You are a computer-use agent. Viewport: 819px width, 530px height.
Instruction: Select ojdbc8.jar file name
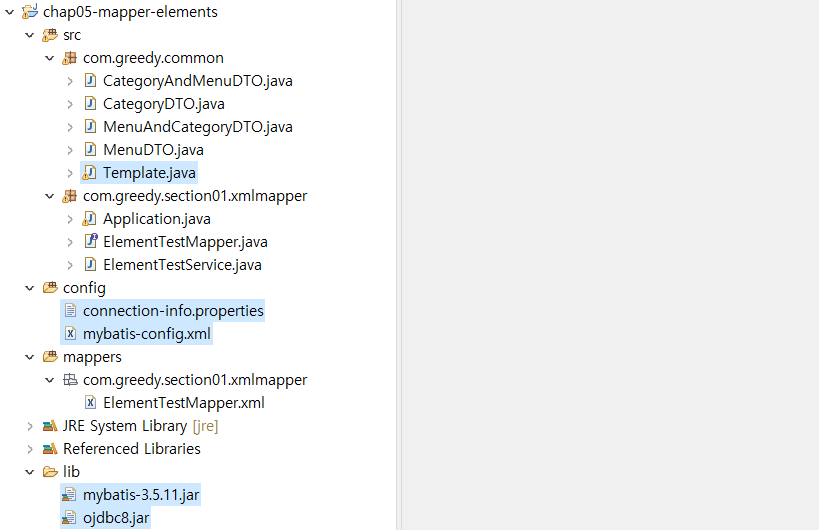[116, 517]
